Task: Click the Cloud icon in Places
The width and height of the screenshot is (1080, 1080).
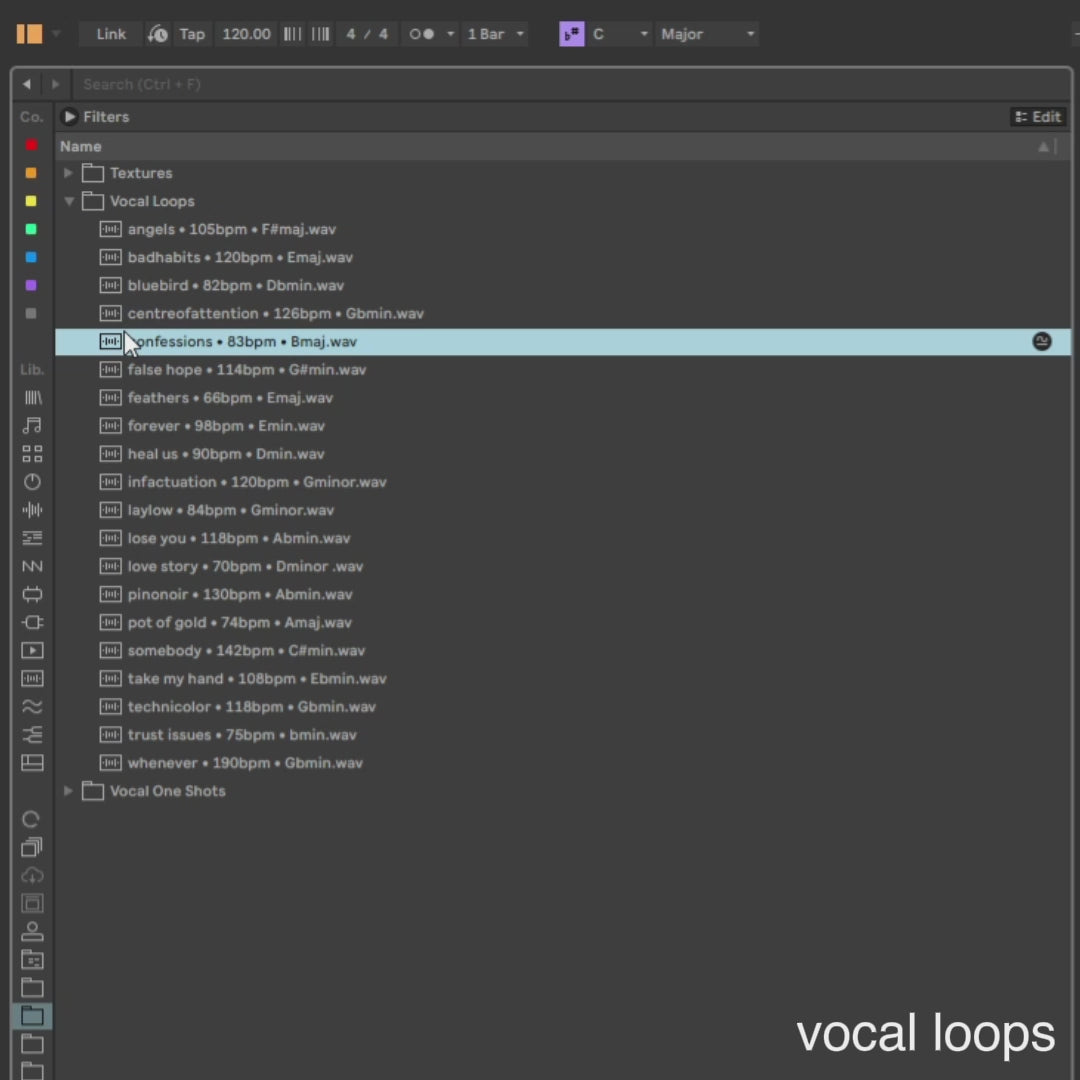Action: [32, 875]
